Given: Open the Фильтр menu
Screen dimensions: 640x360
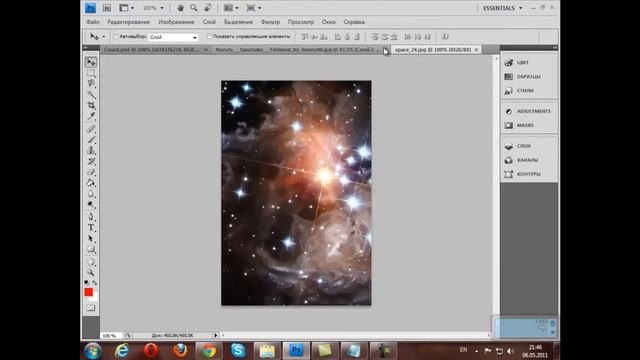Looking at the screenshot, I should tap(270, 22).
